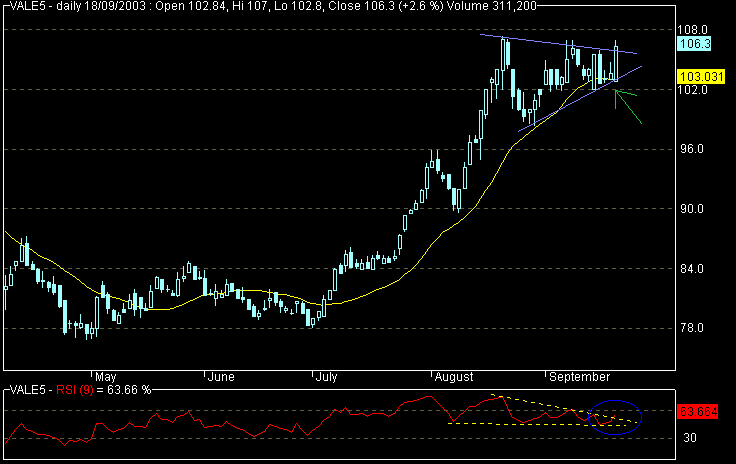The height and width of the screenshot is (464, 736).
Task: Click the September date axis label
Action: point(579,377)
